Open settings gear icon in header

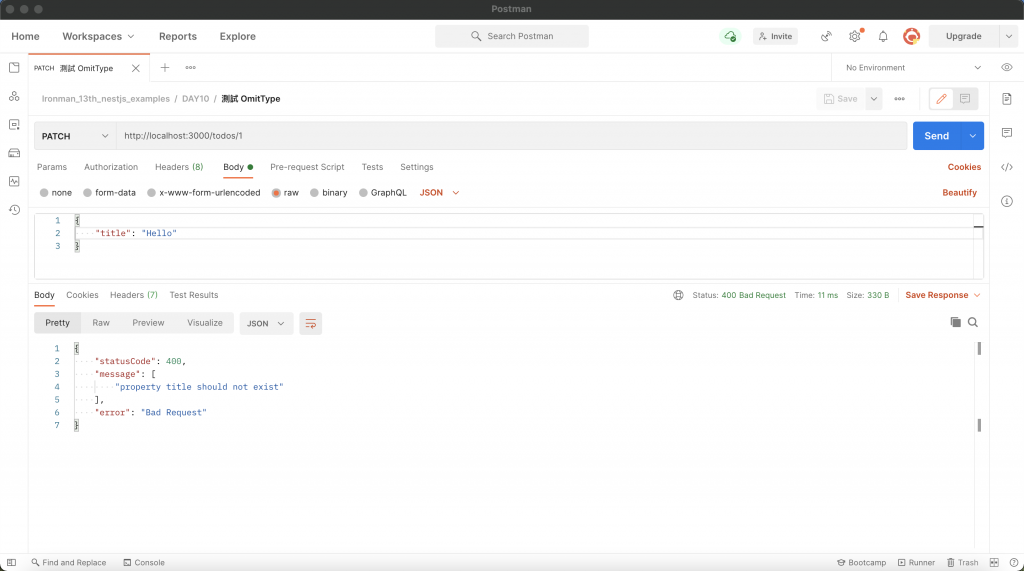[x=855, y=36]
